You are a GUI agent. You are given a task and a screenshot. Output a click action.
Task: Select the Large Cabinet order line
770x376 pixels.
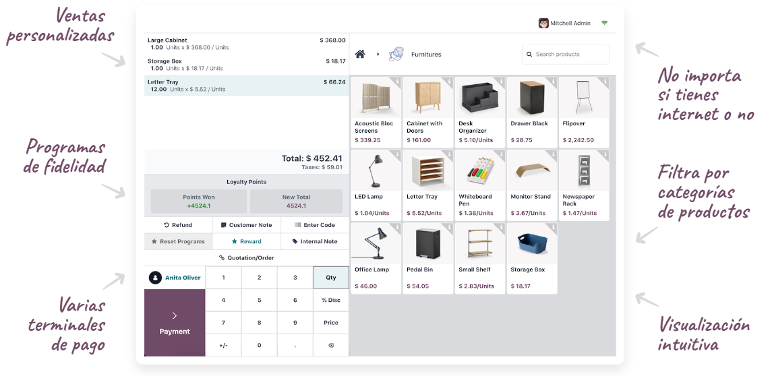click(247, 44)
